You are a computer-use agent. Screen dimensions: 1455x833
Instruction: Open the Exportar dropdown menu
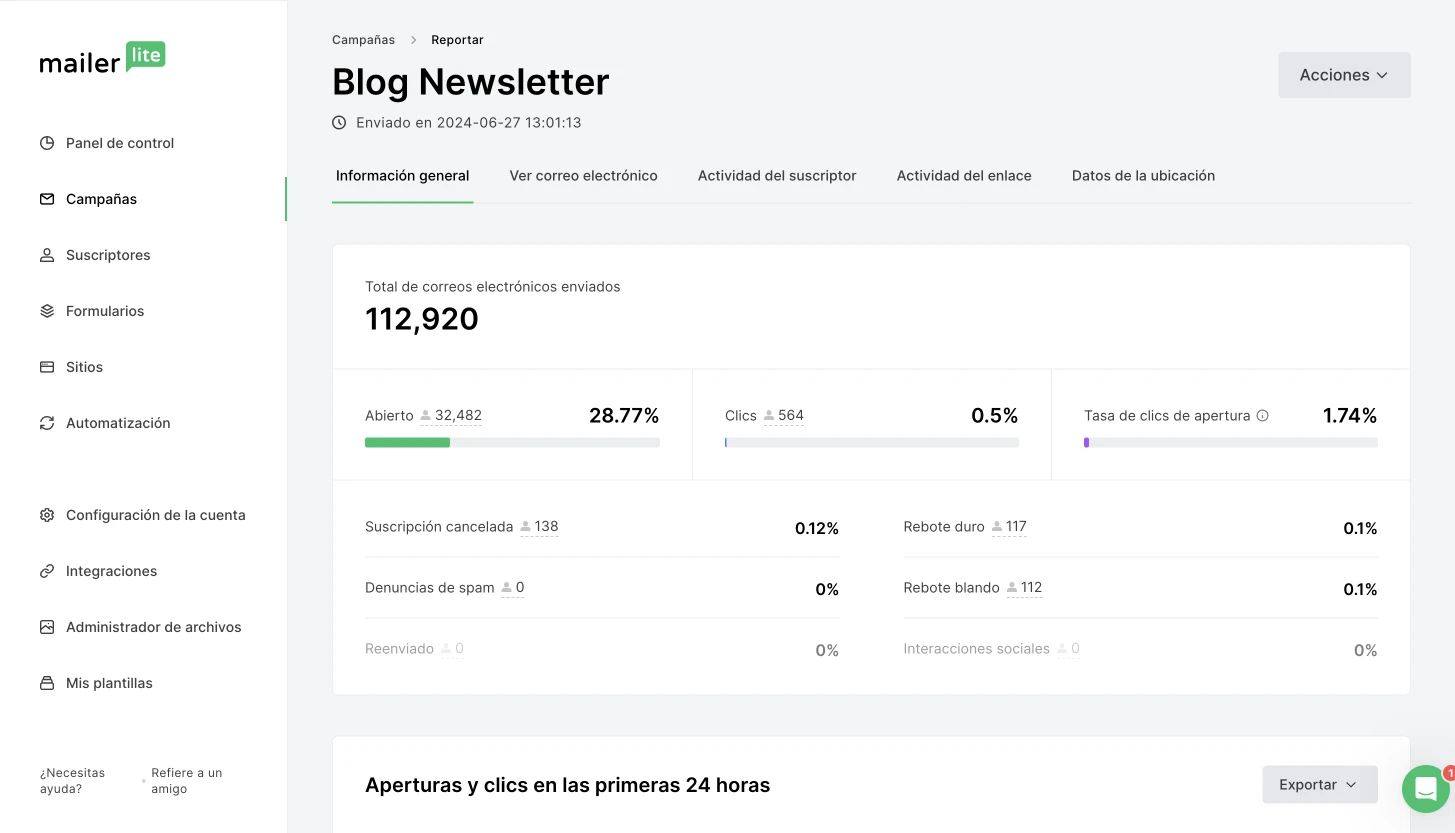(1319, 785)
